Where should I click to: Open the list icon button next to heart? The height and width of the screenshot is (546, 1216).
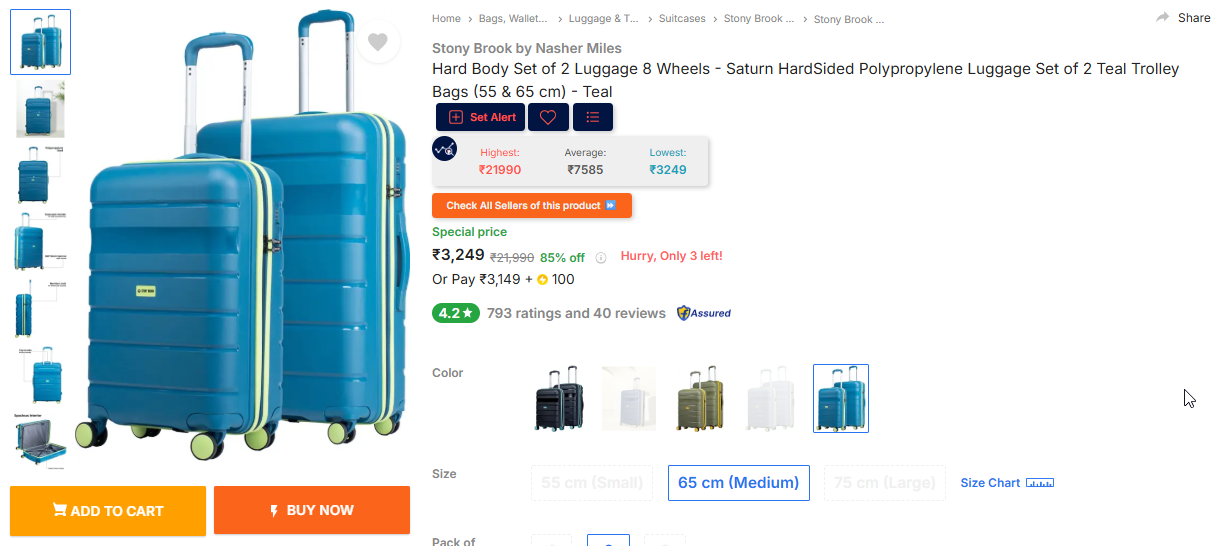tap(593, 117)
